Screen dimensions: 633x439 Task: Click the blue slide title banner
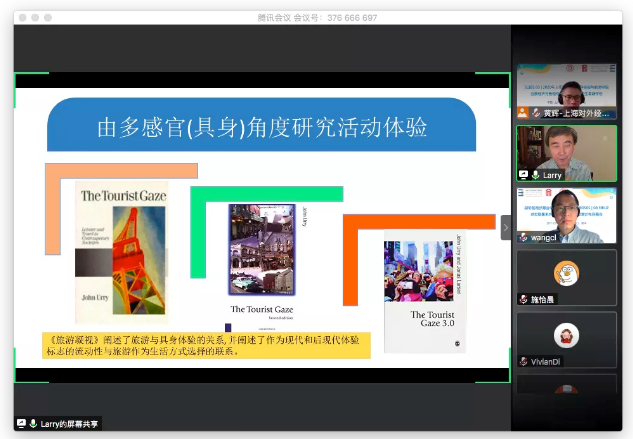(262, 128)
